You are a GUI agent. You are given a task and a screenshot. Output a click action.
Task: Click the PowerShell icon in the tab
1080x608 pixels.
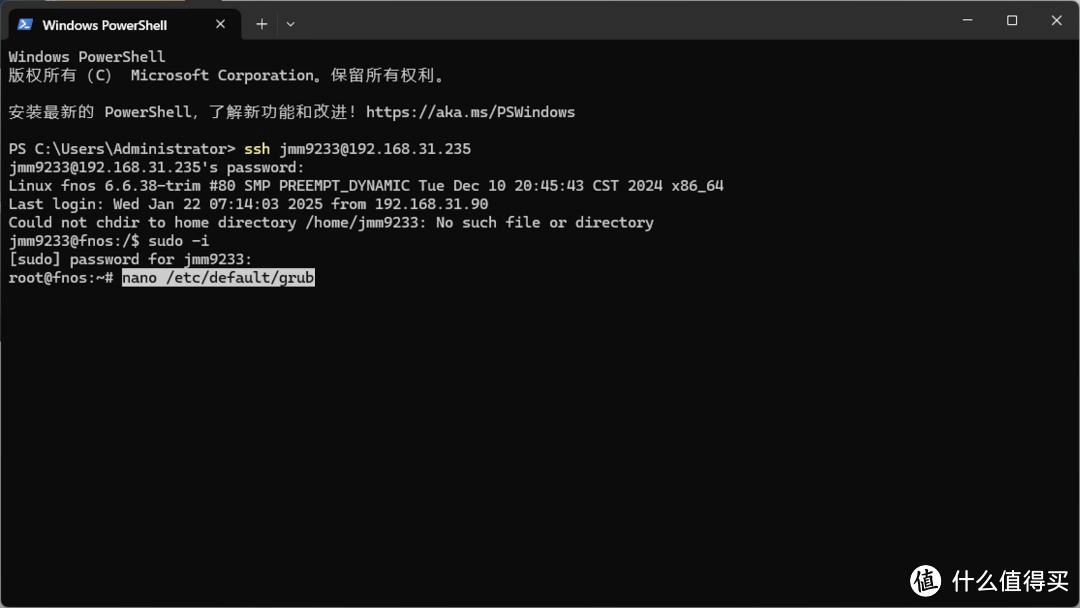tap(25, 25)
